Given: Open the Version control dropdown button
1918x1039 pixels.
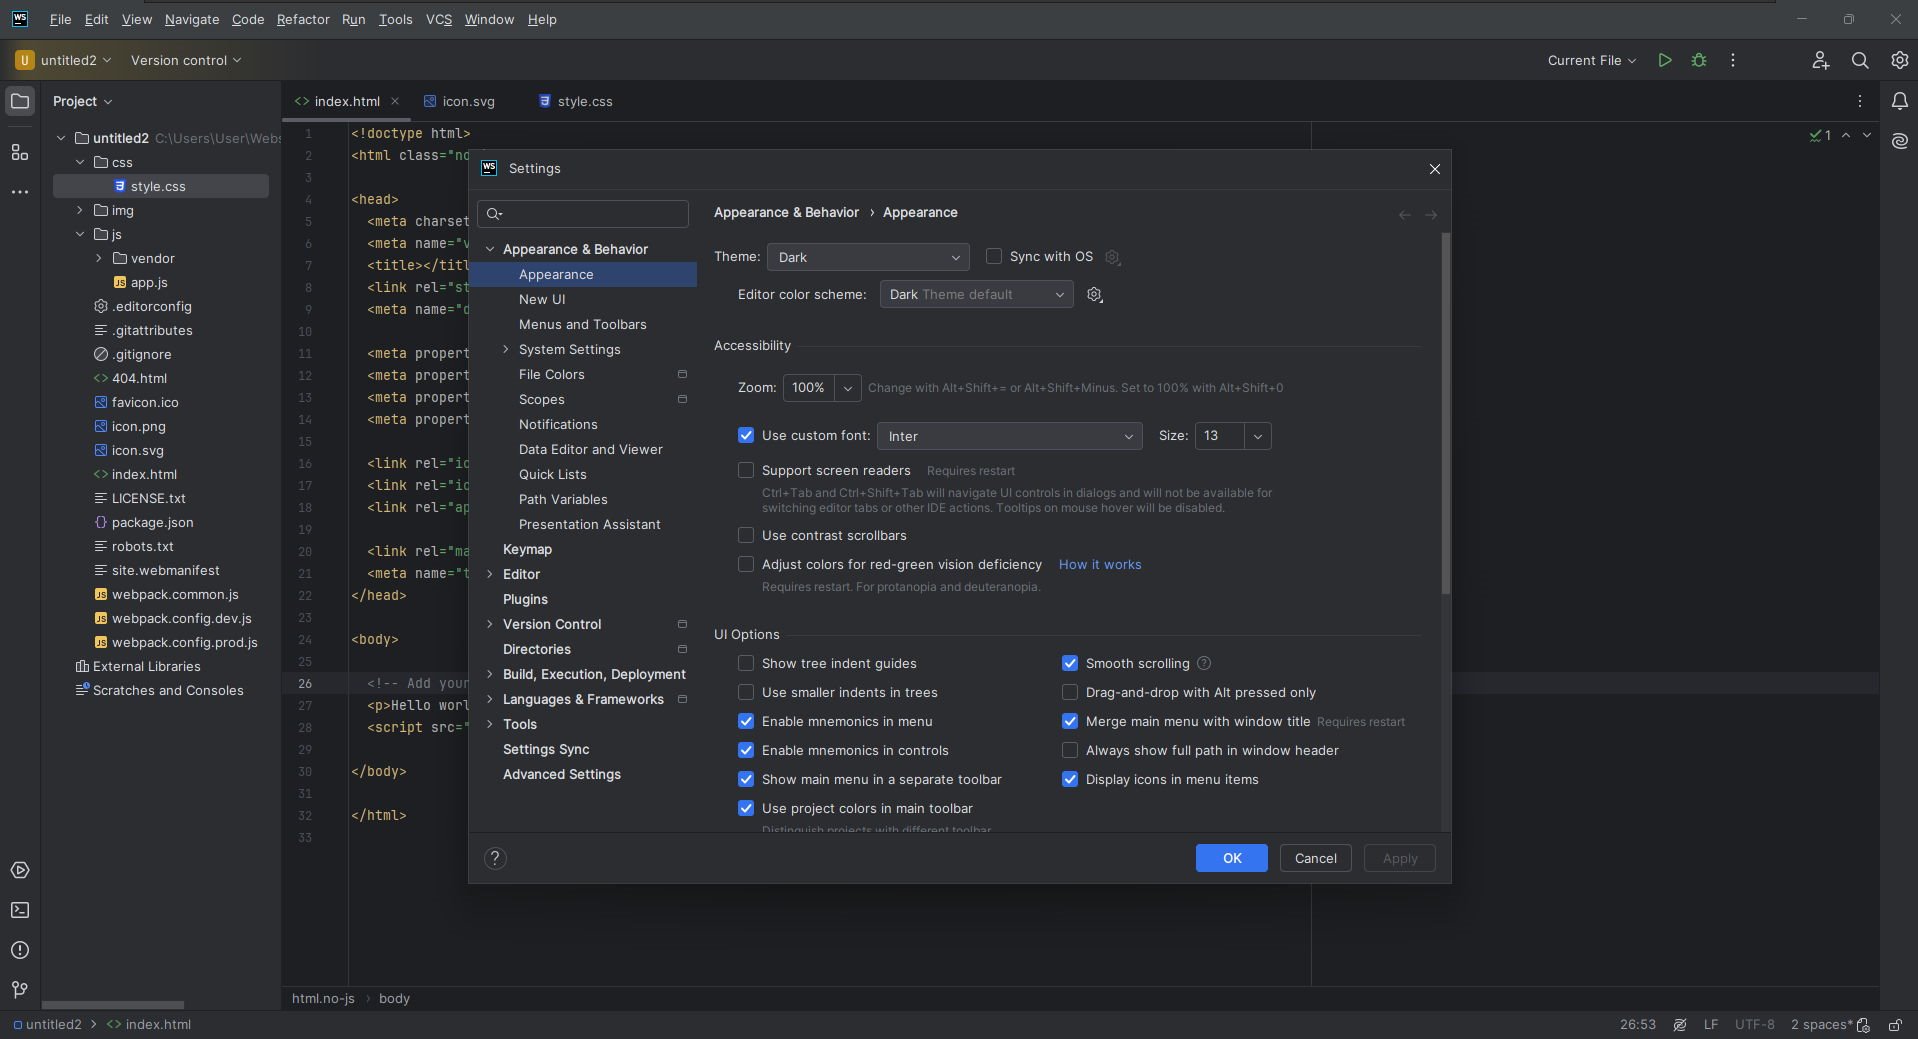Looking at the screenshot, I should click(186, 60).
